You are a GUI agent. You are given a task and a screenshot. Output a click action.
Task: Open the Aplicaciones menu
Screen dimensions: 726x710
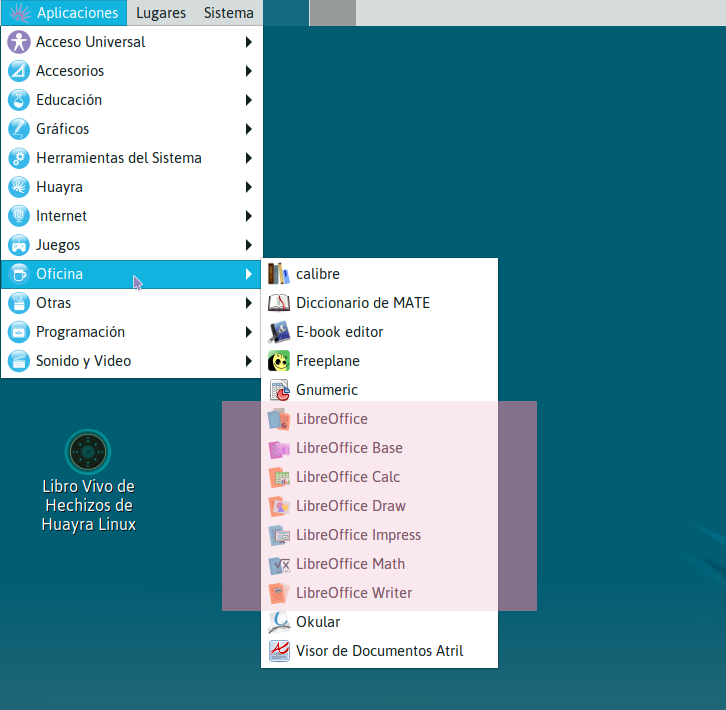coord(64,13)
